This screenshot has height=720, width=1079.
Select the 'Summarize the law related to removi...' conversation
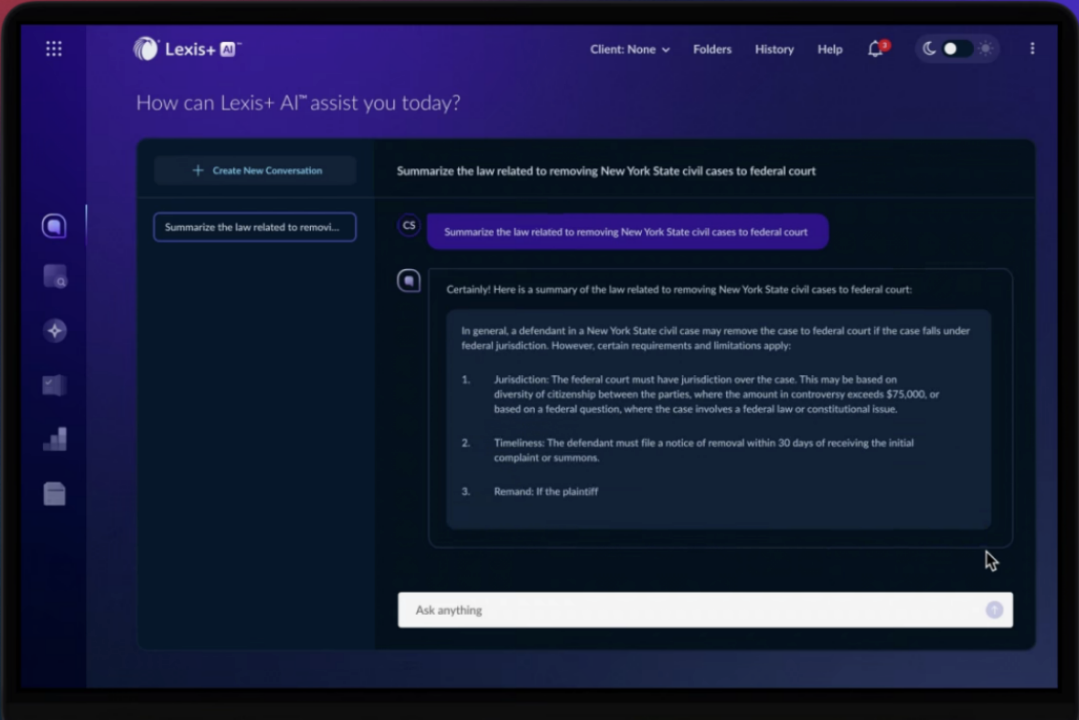coord(255,227)
